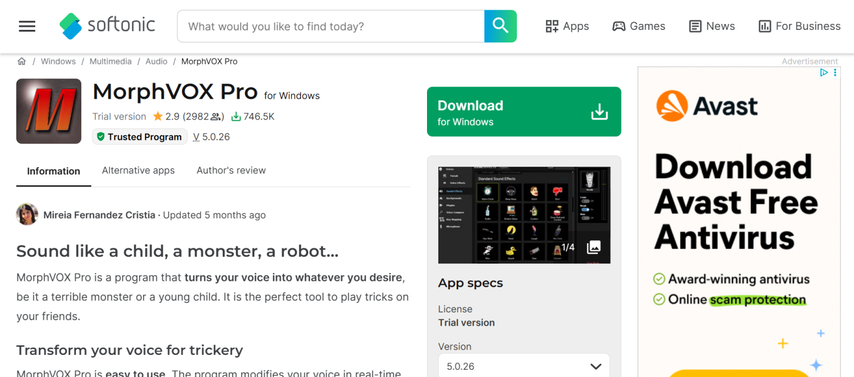Select the Information tab
Viewport: 854px width, 377px height.
point(53,171)
